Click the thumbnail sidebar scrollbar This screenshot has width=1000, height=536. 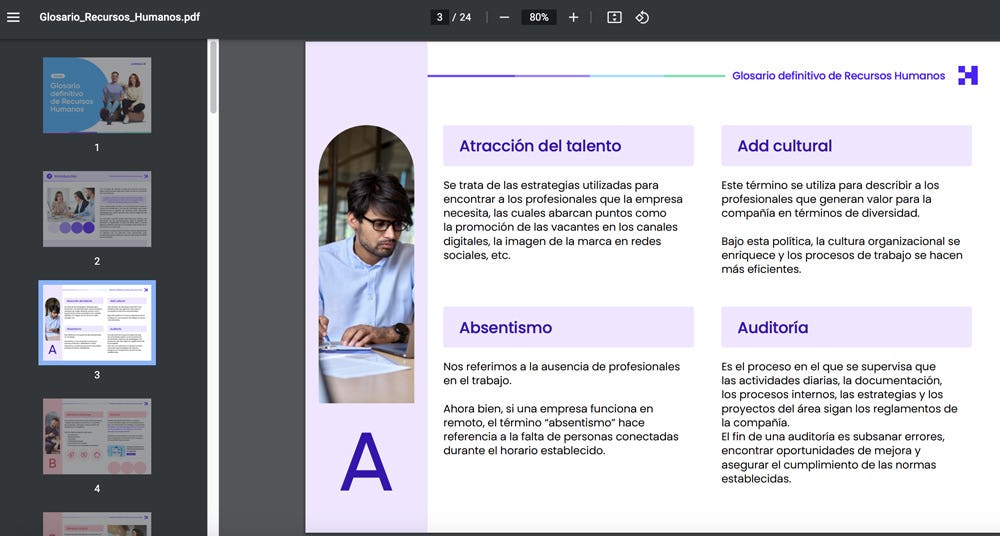pos(213,77)
